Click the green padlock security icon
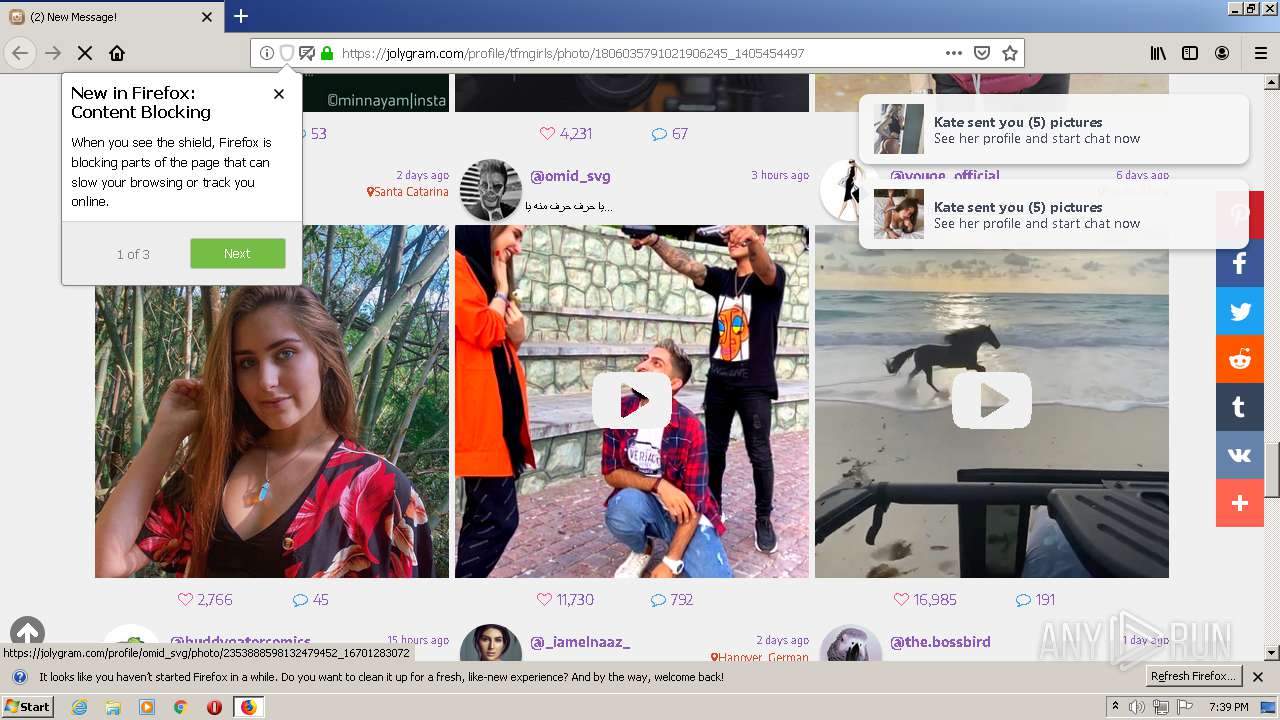 [326, 53]
